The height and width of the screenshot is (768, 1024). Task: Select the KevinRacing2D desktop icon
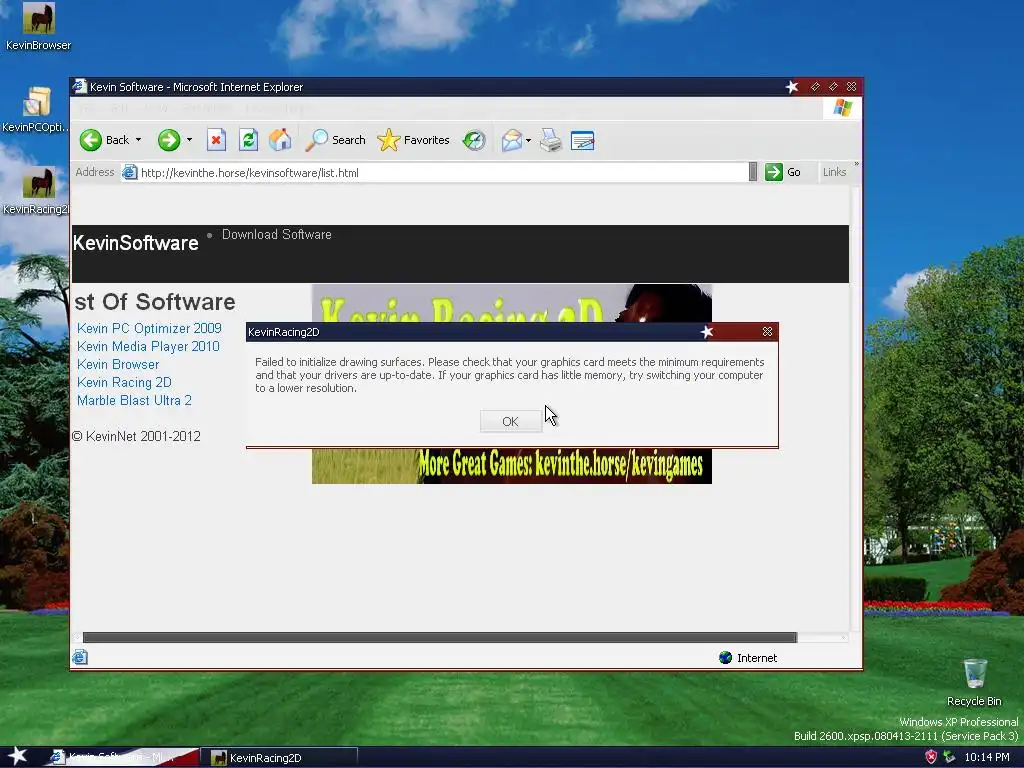tap(37, 191)
